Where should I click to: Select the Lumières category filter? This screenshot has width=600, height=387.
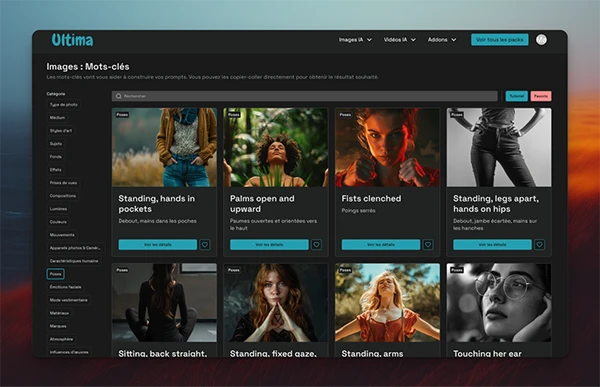tap(58, 209)
